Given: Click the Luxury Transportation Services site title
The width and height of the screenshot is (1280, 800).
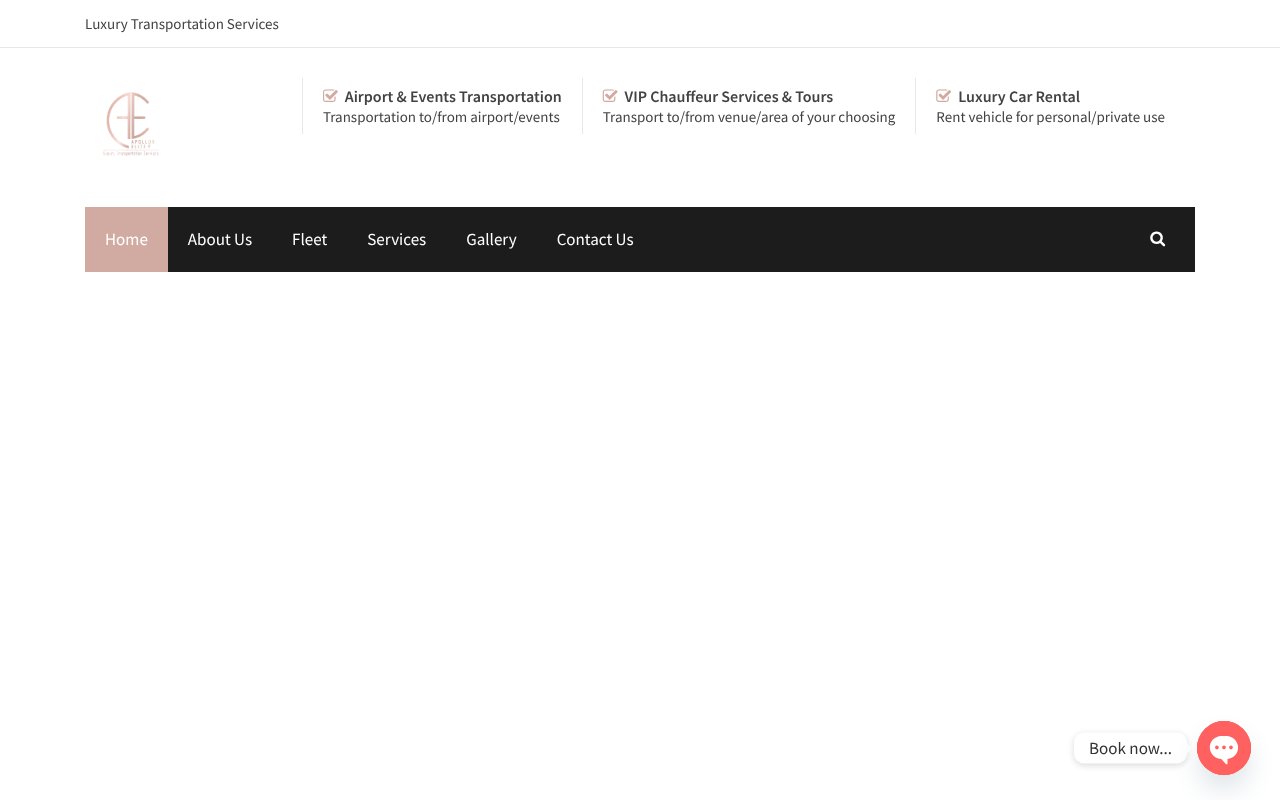Looking at the screenshot, I should coord(181,24).
